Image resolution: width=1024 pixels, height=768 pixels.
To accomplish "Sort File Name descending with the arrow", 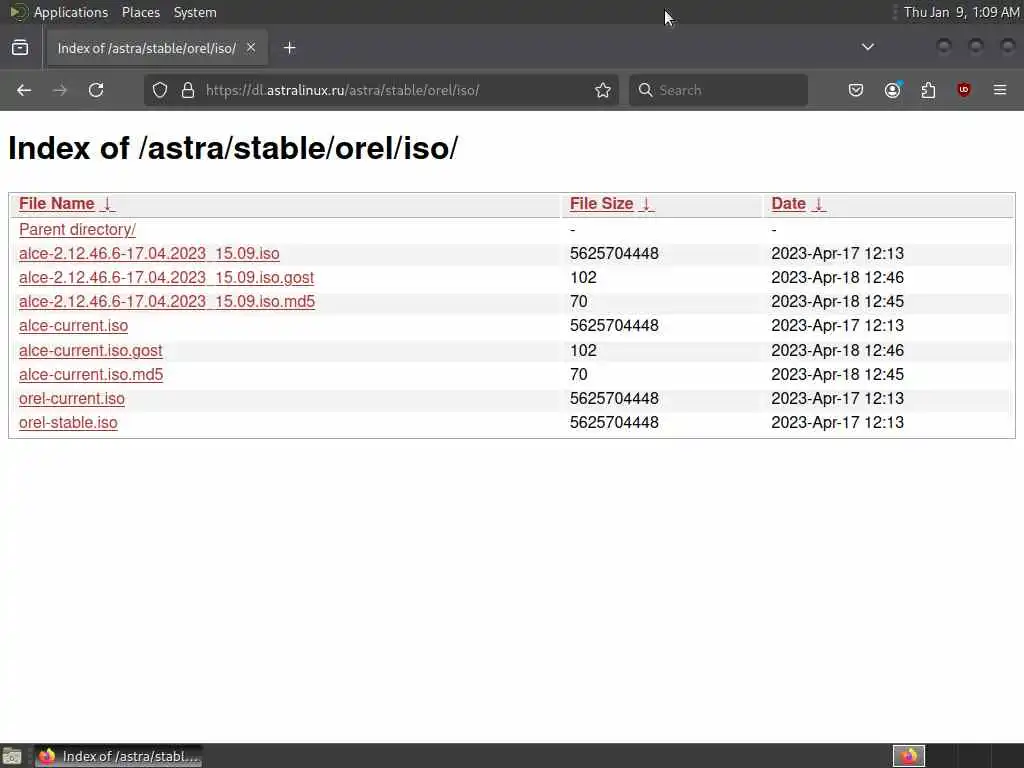I will (108, 204).
